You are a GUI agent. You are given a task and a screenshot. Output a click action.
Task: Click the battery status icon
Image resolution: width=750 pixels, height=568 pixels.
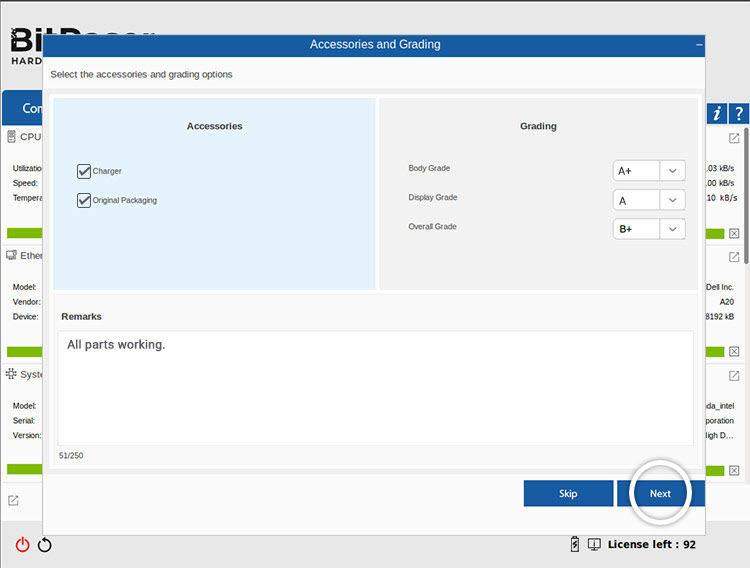pos(574,544)
